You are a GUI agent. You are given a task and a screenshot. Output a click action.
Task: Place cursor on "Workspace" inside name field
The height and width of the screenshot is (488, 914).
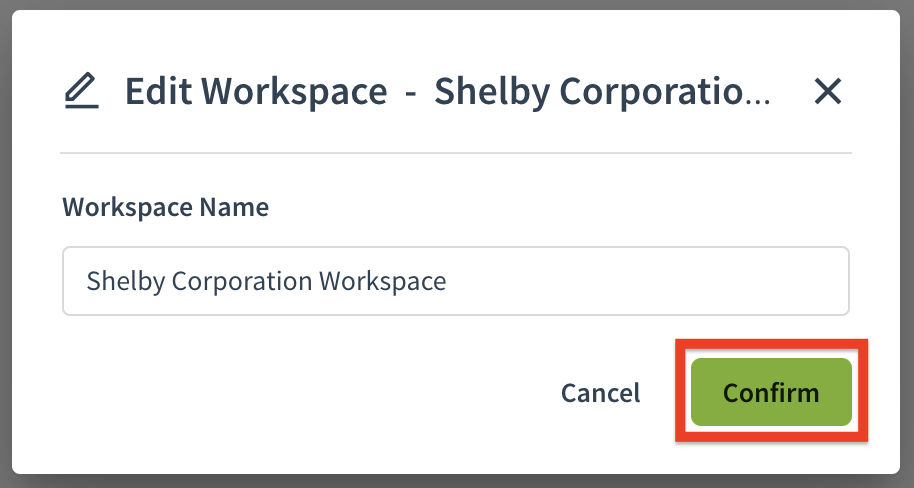382,282
